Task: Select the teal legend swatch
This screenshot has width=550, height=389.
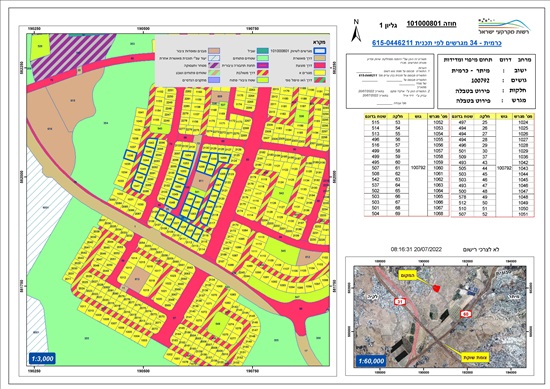Action: (263, 51)
